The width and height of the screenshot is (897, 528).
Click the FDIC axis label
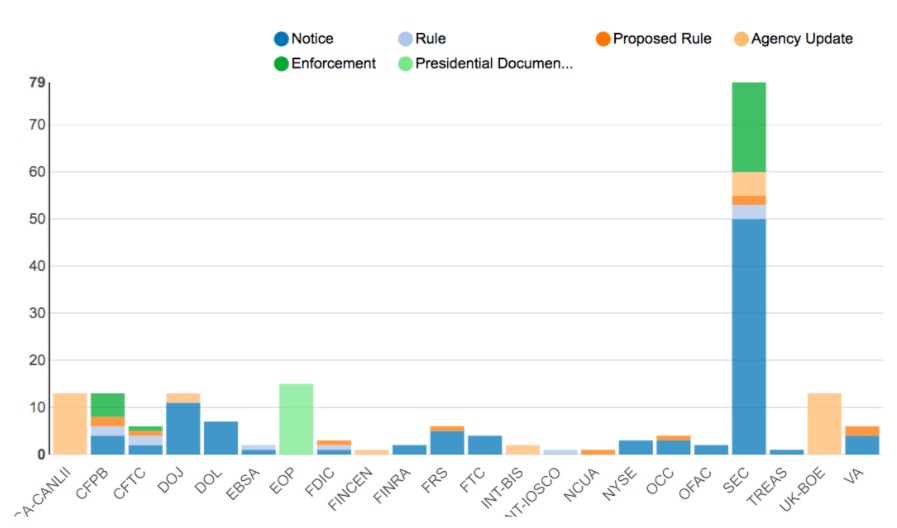pyautogui.click(x=320, y=482)
